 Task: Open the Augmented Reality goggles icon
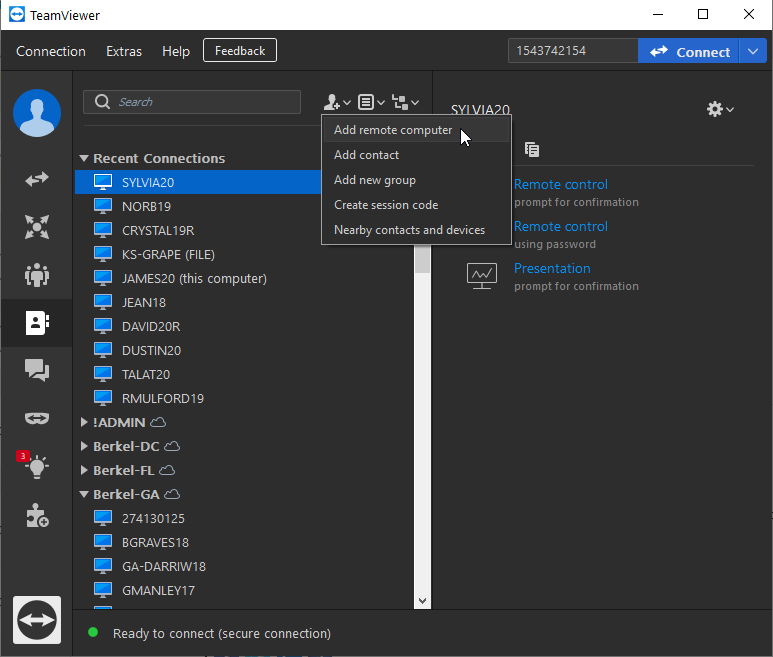click(x=37, y=418)
